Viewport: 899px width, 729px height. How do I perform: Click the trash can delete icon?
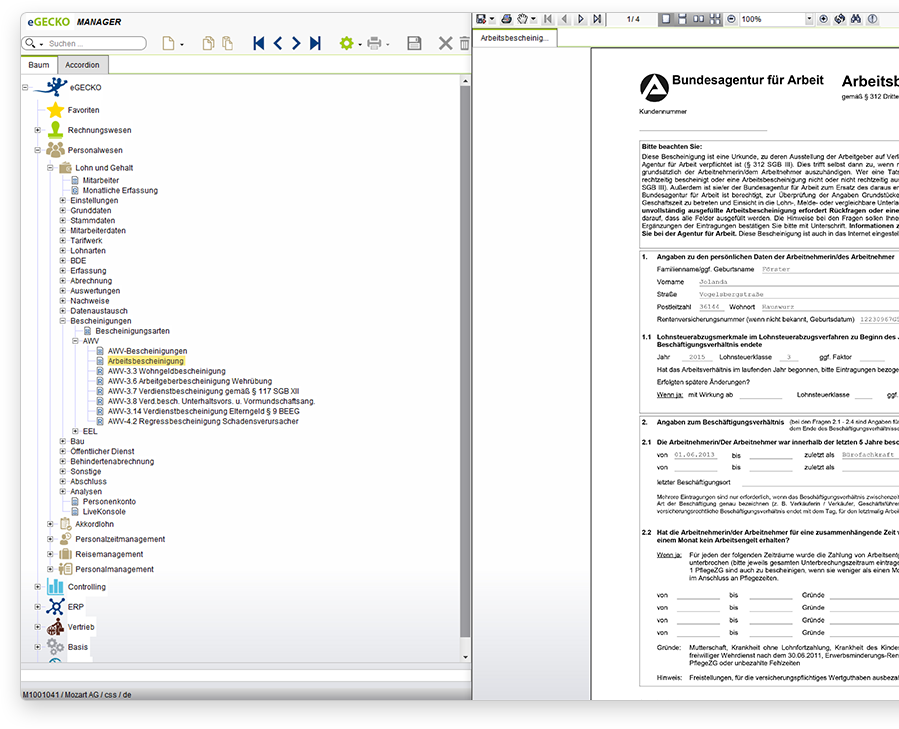click(464, 43)
